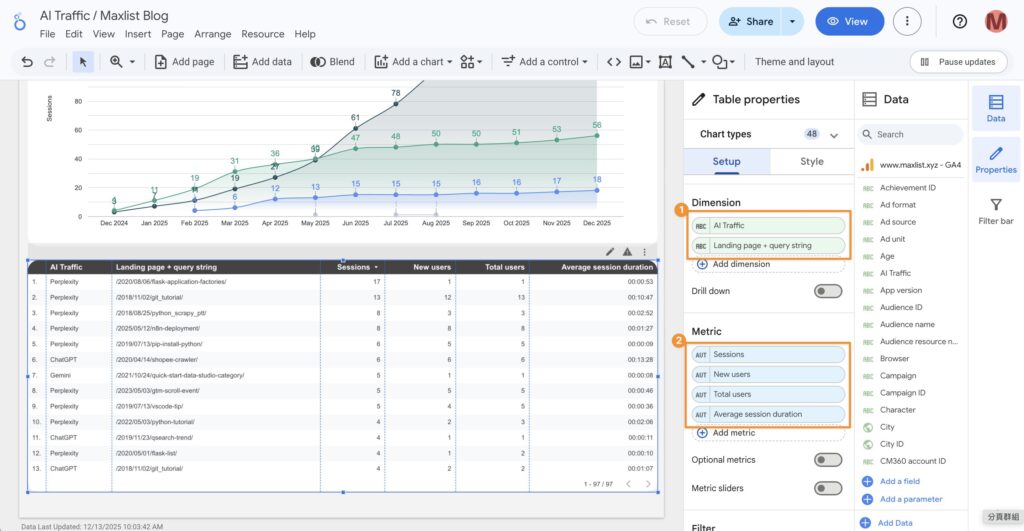Share the report

pos(750,22)
